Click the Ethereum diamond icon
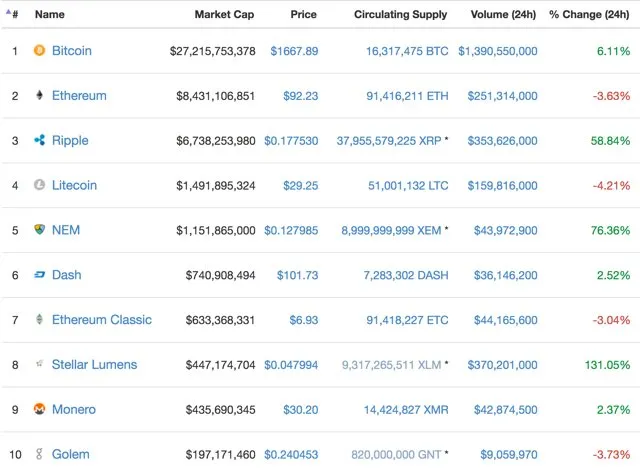This screenshot has height=476, width=640. tap(39, 95)
